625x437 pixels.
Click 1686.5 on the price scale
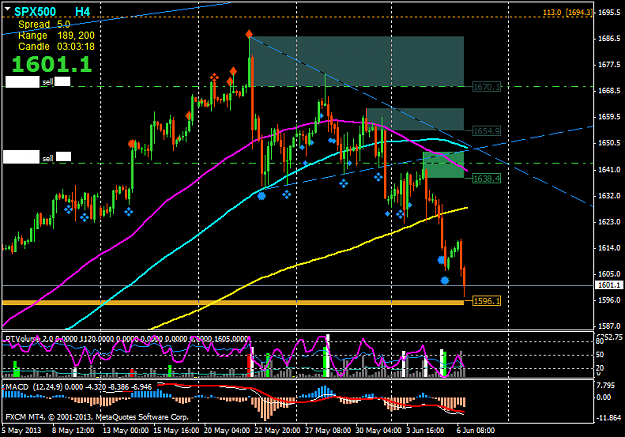point(609,39)
